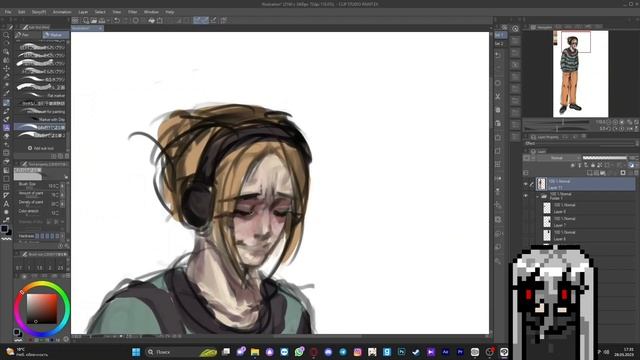
Task: Click the main foreground color swatch in toolbox
Action: coord(4,229)
